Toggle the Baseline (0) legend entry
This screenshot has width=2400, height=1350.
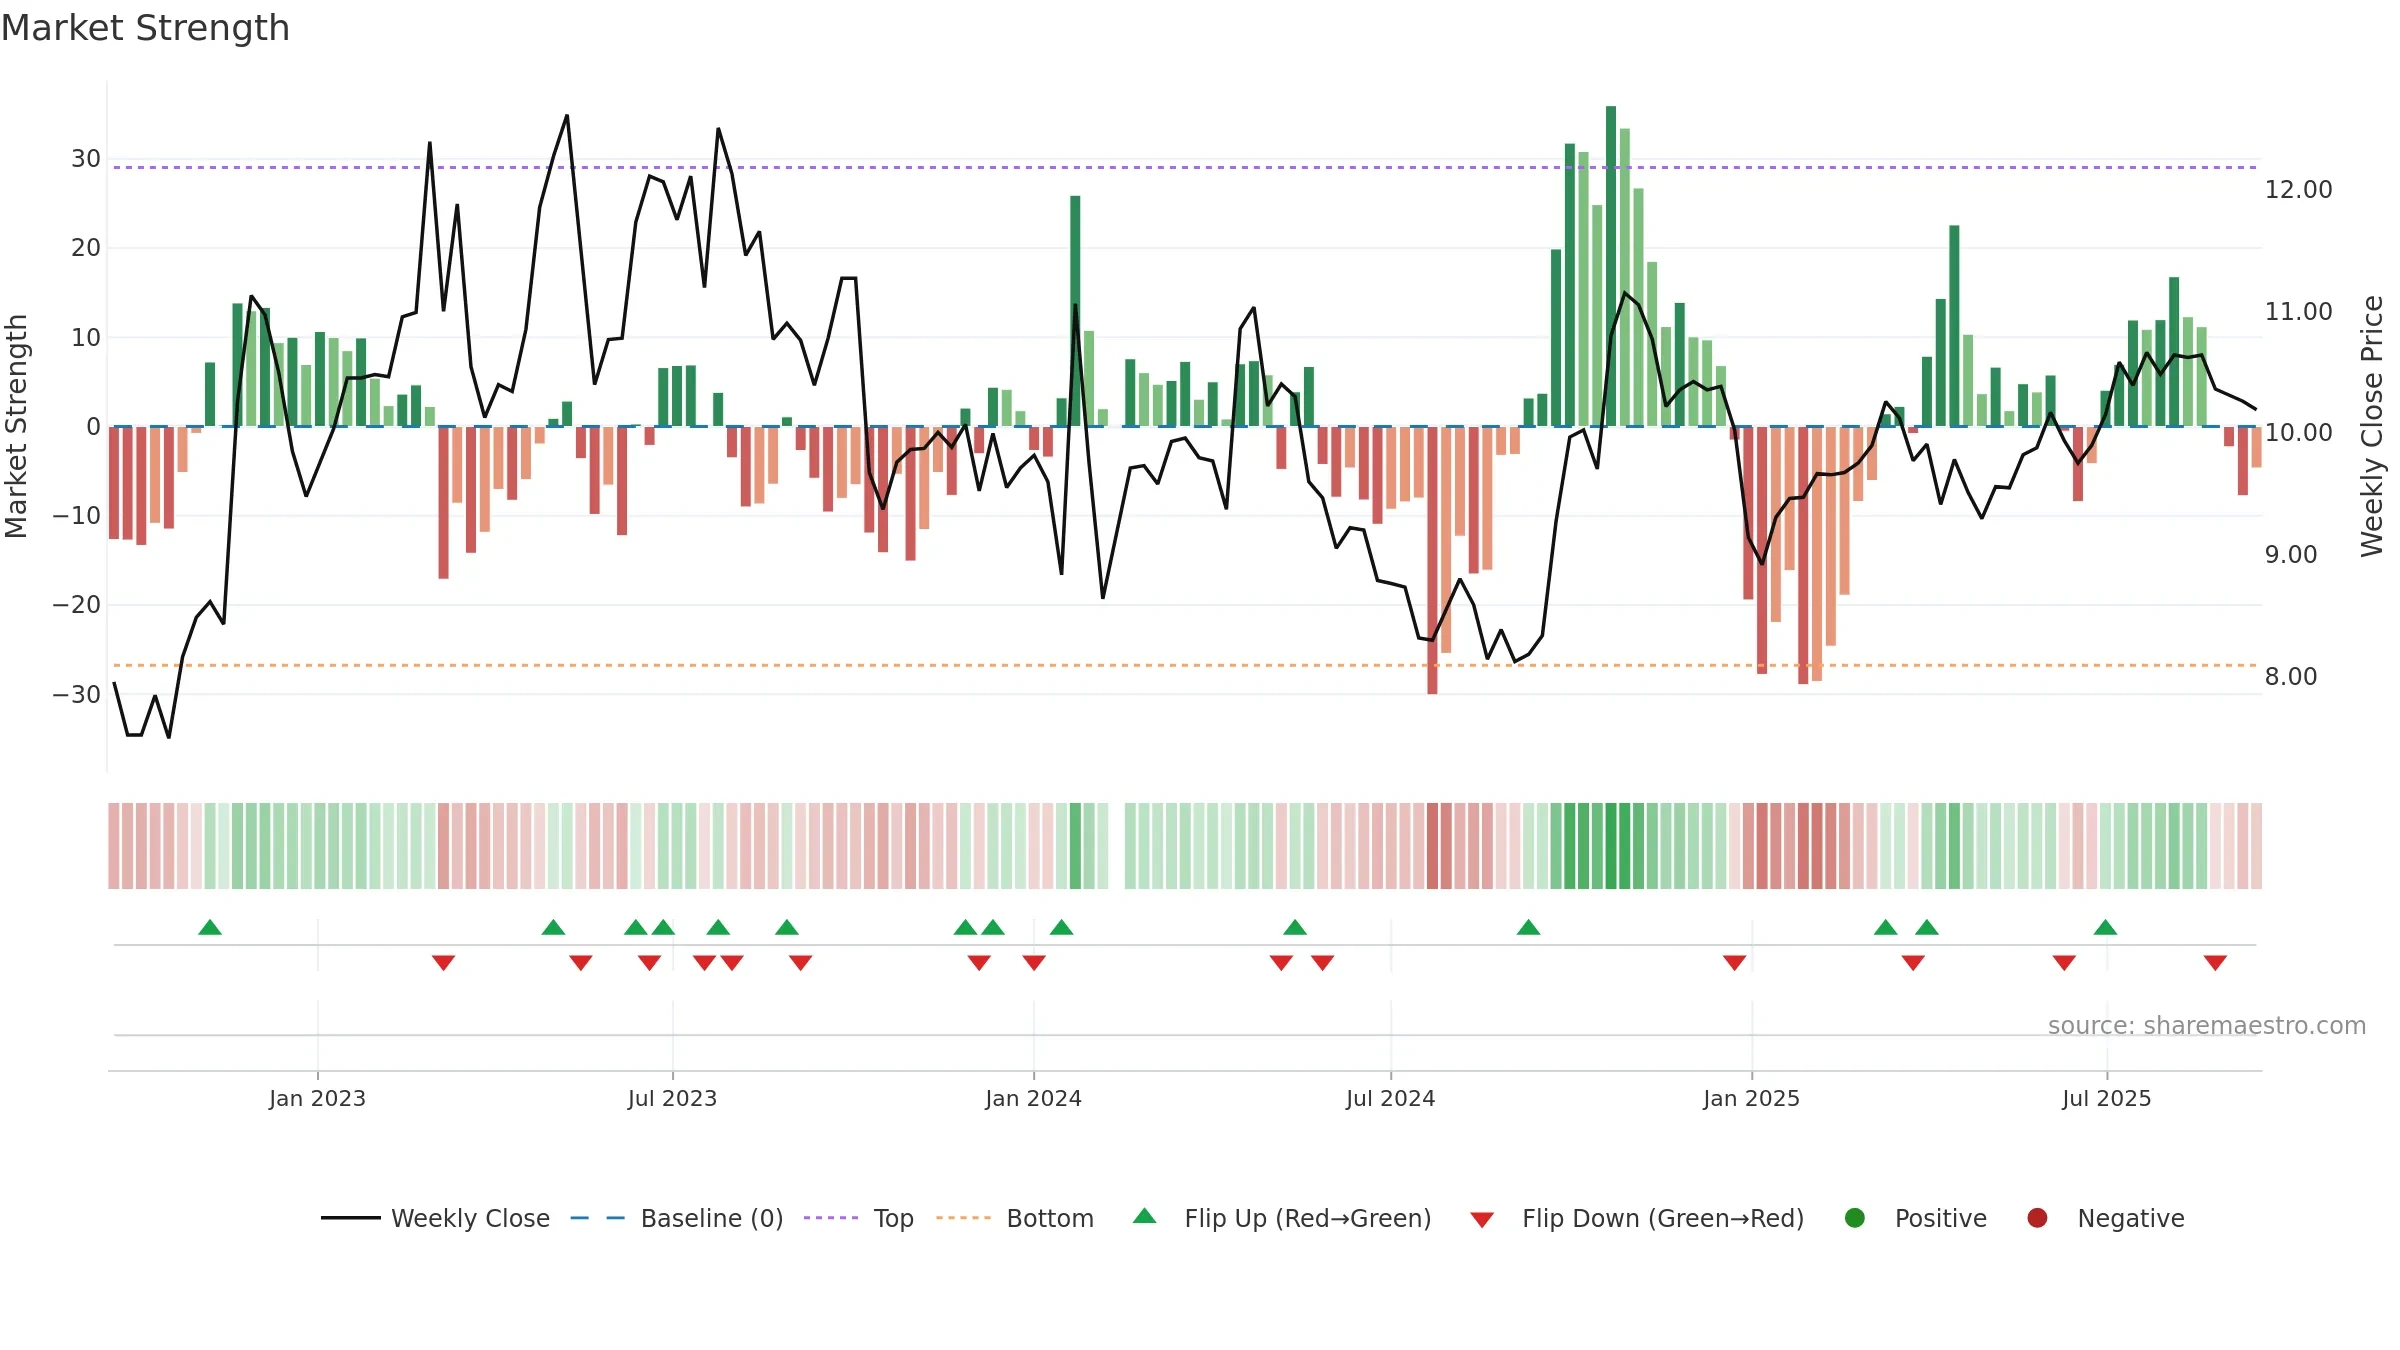tap(677, 1218)
